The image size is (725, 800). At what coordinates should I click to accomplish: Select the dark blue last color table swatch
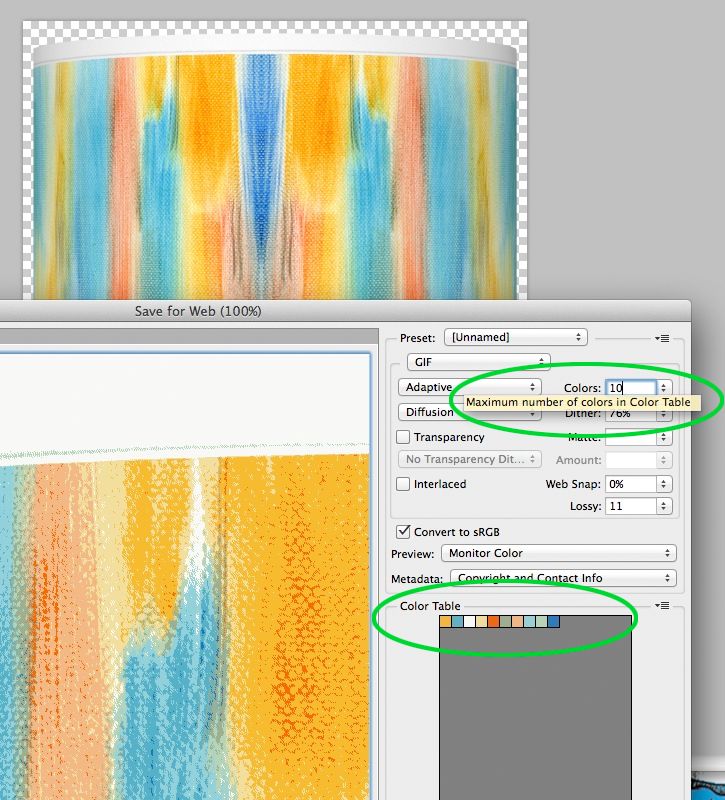(554, 622)
